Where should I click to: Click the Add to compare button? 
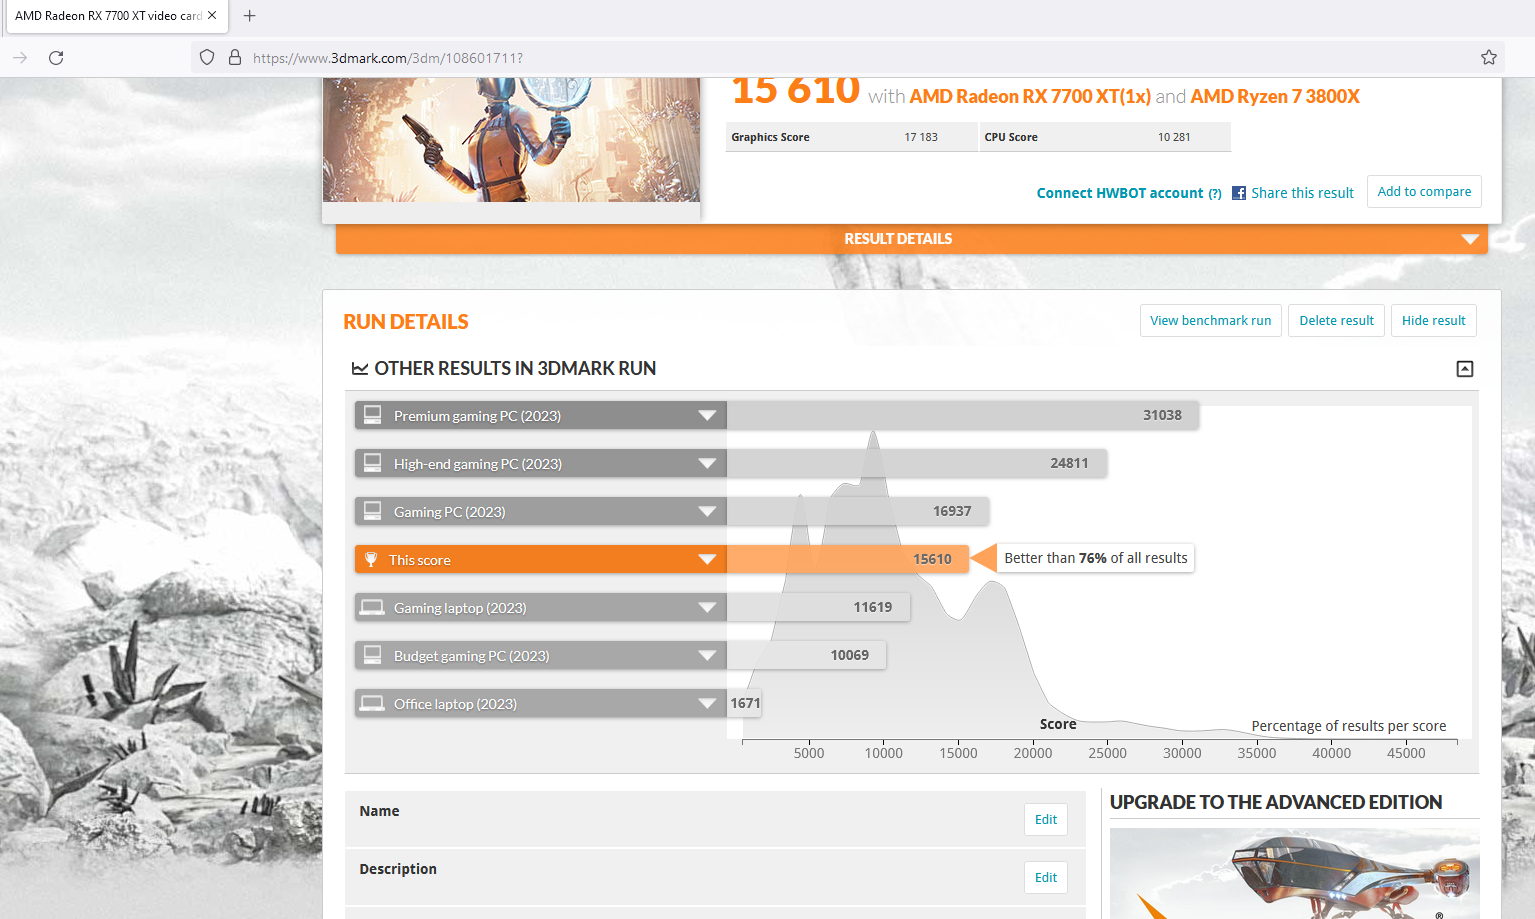1424,192
